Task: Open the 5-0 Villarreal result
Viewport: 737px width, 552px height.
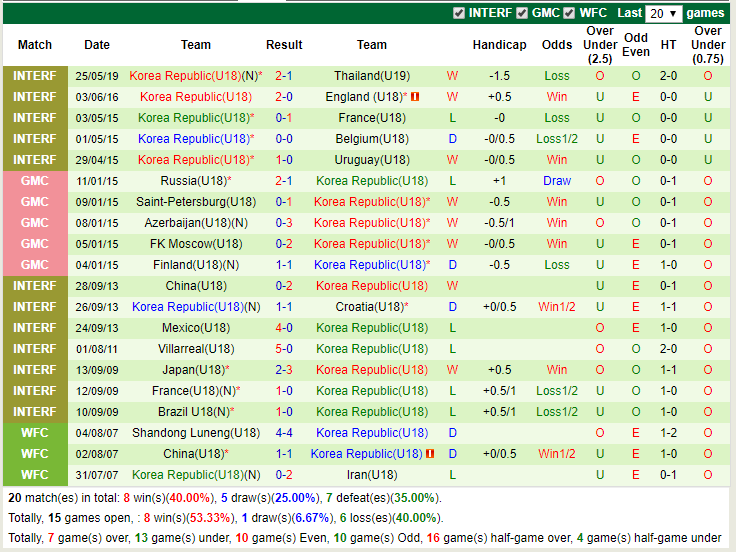Action: coord(284,349)
